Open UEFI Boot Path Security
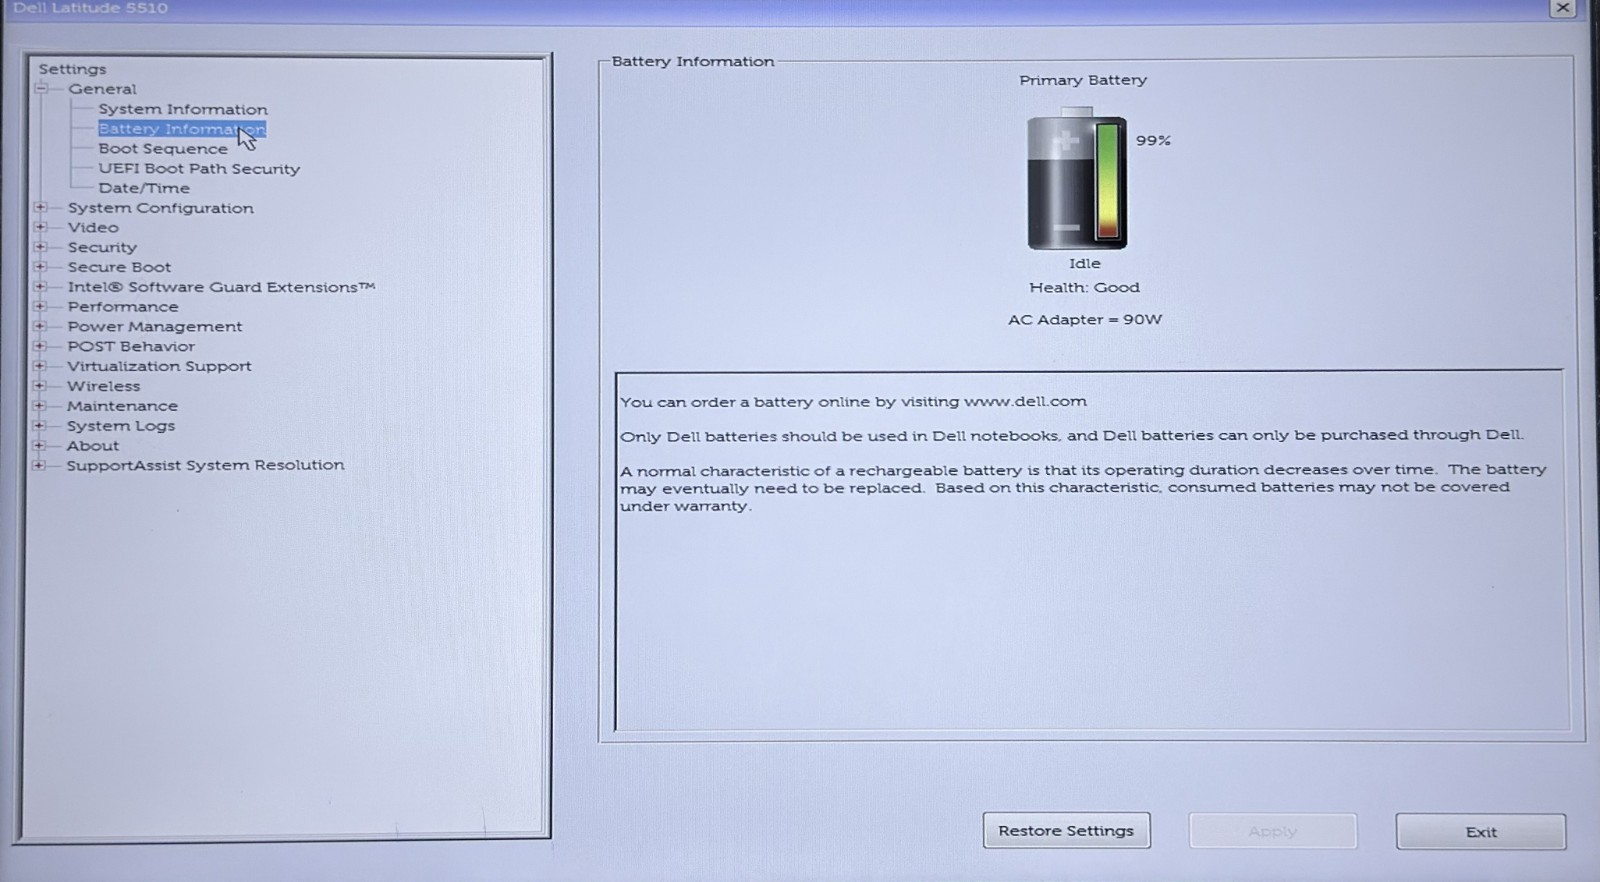Viewport: 1600px width, 882px height. [x=199, y=169]
